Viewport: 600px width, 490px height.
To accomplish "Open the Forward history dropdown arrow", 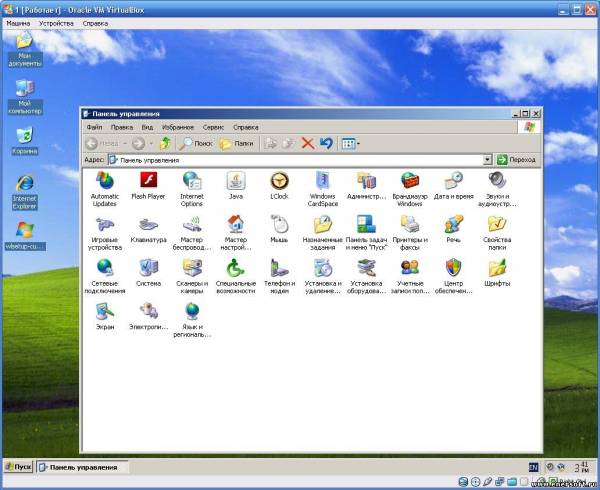I will coord(151,144).
